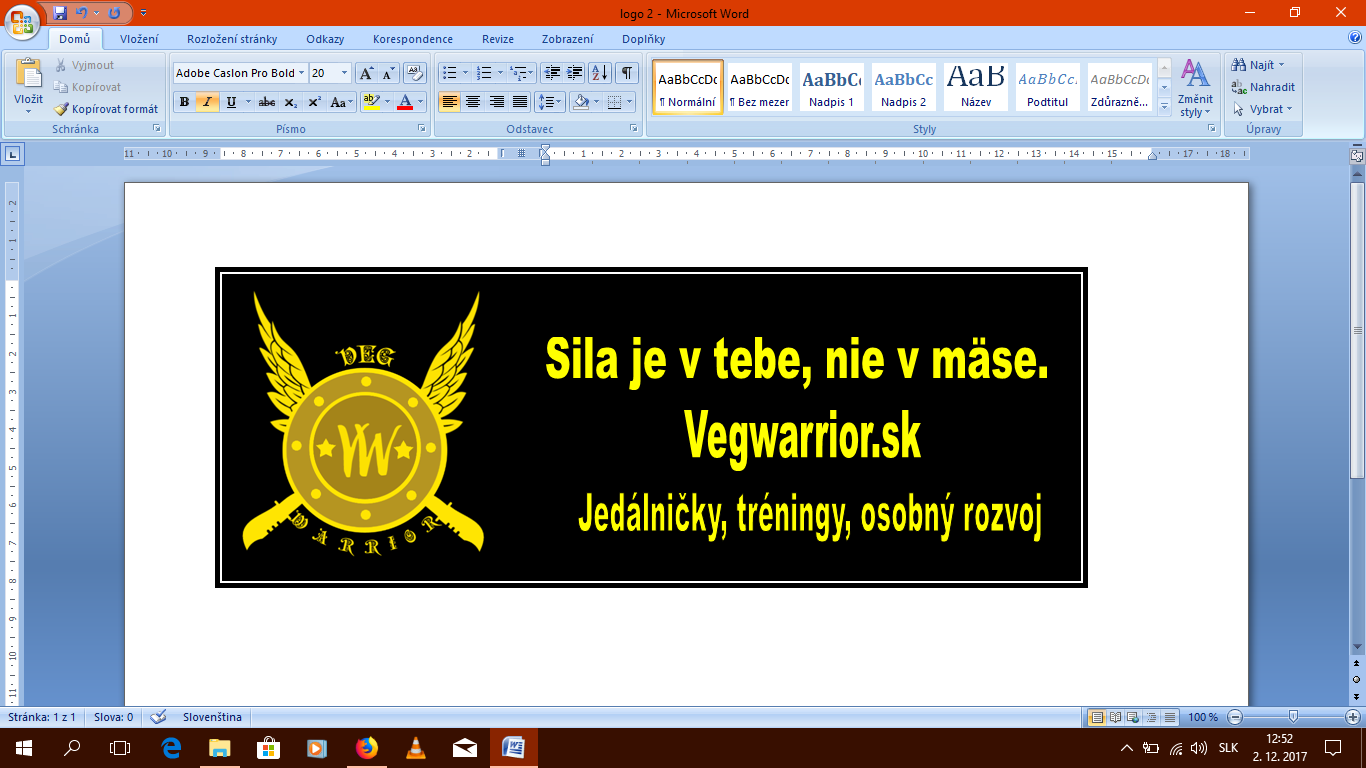1366x768 pixels.
Task: Switch to full screen reading view
Action: pyautogui.click(x=1114, y=717)
